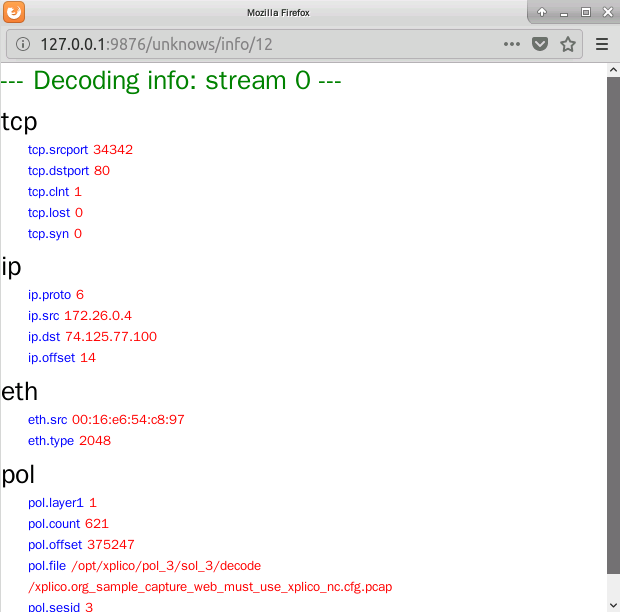Click the 'eth' section heading
This screenshot has width=620, height=612.
(19, 392)
